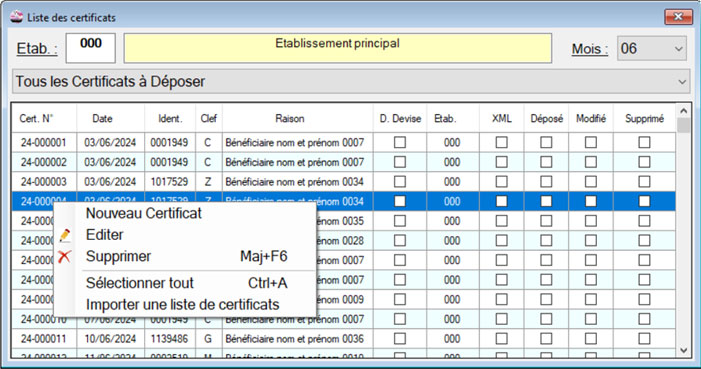Image resolution: width=701 pixels, height=369 pixels.
Task: Click the application icon in the title bar
Action: pos(17,17)
